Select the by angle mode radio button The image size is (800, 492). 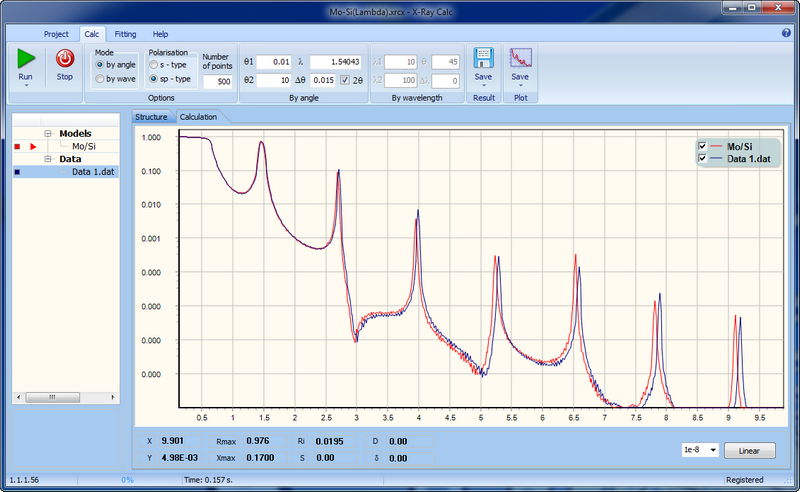coord(100,65)
